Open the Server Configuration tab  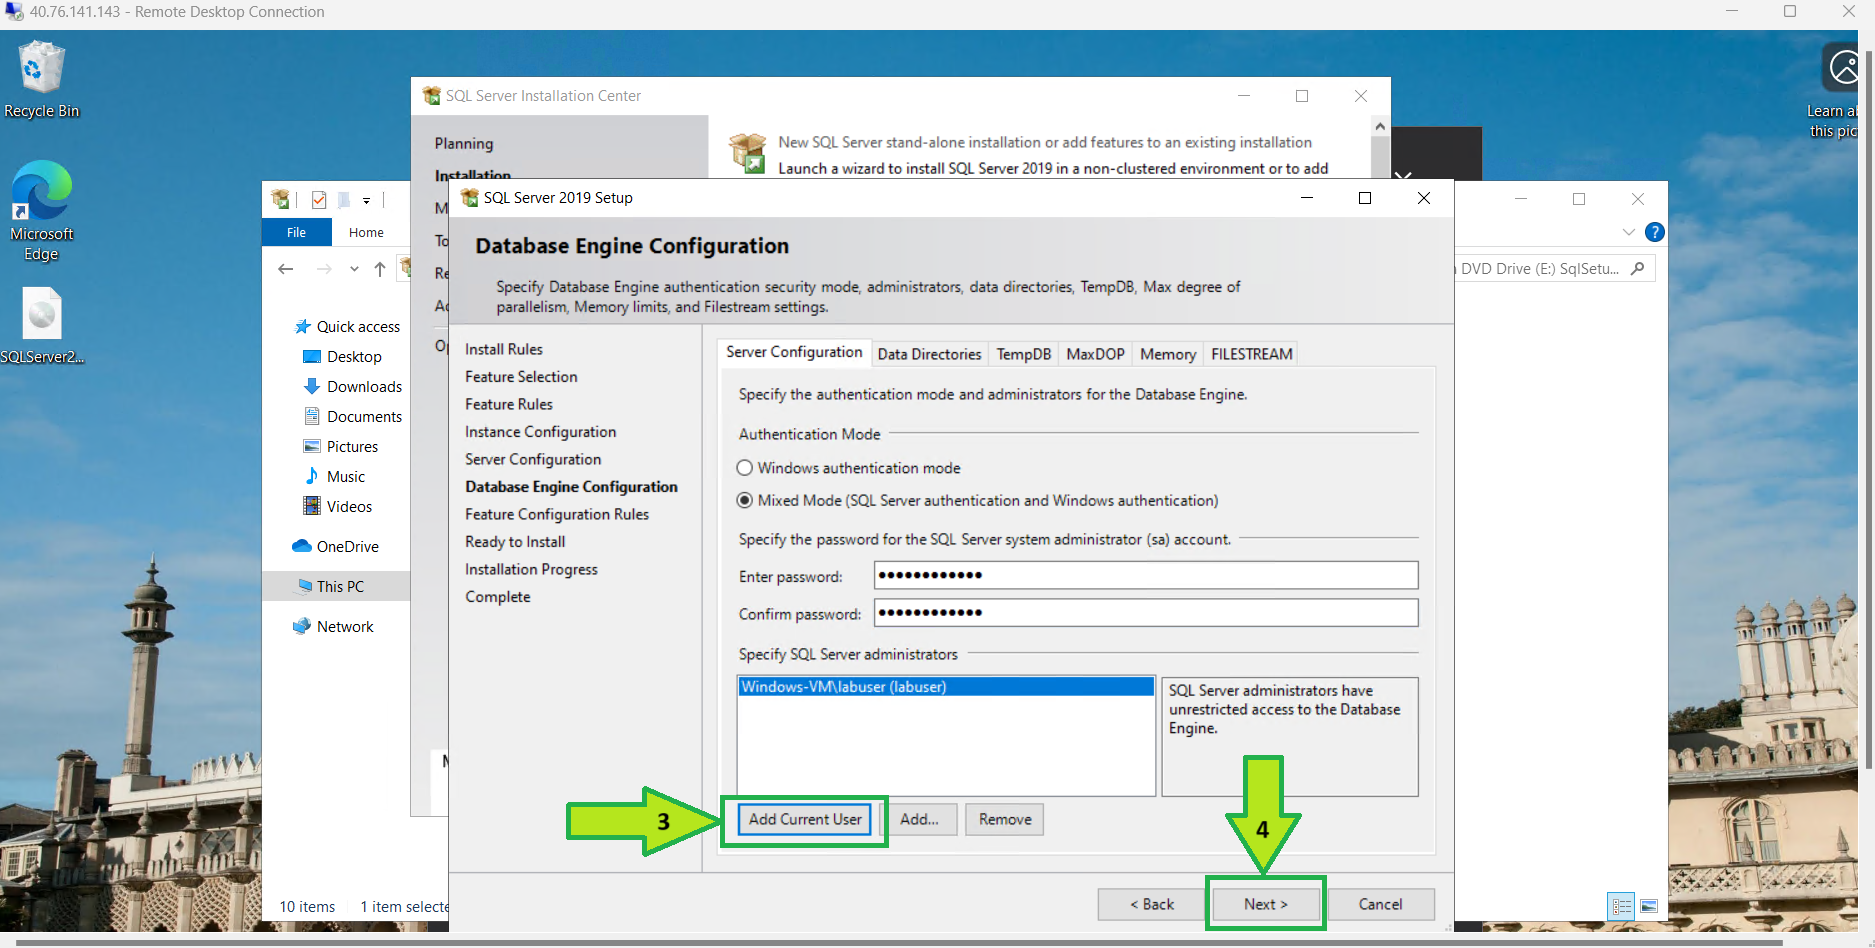[794, 352]
